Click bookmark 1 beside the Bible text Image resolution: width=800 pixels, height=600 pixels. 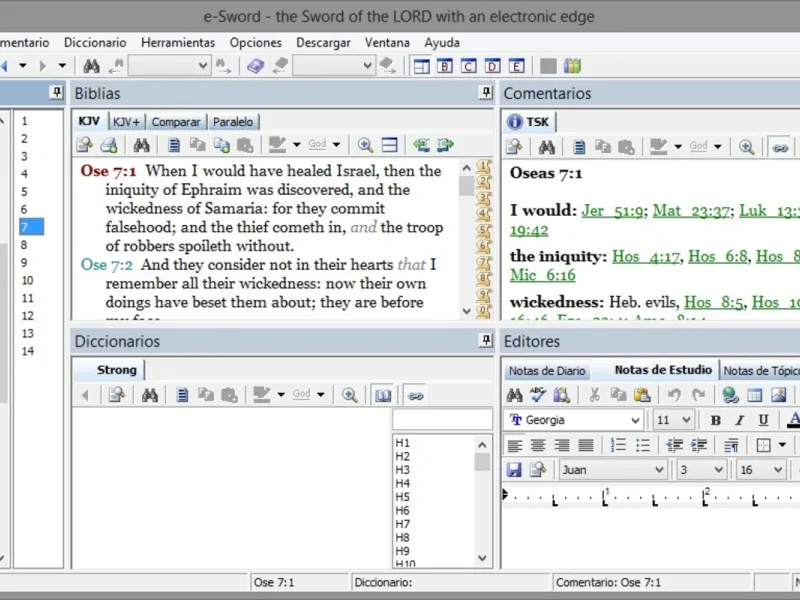[484, 166]
